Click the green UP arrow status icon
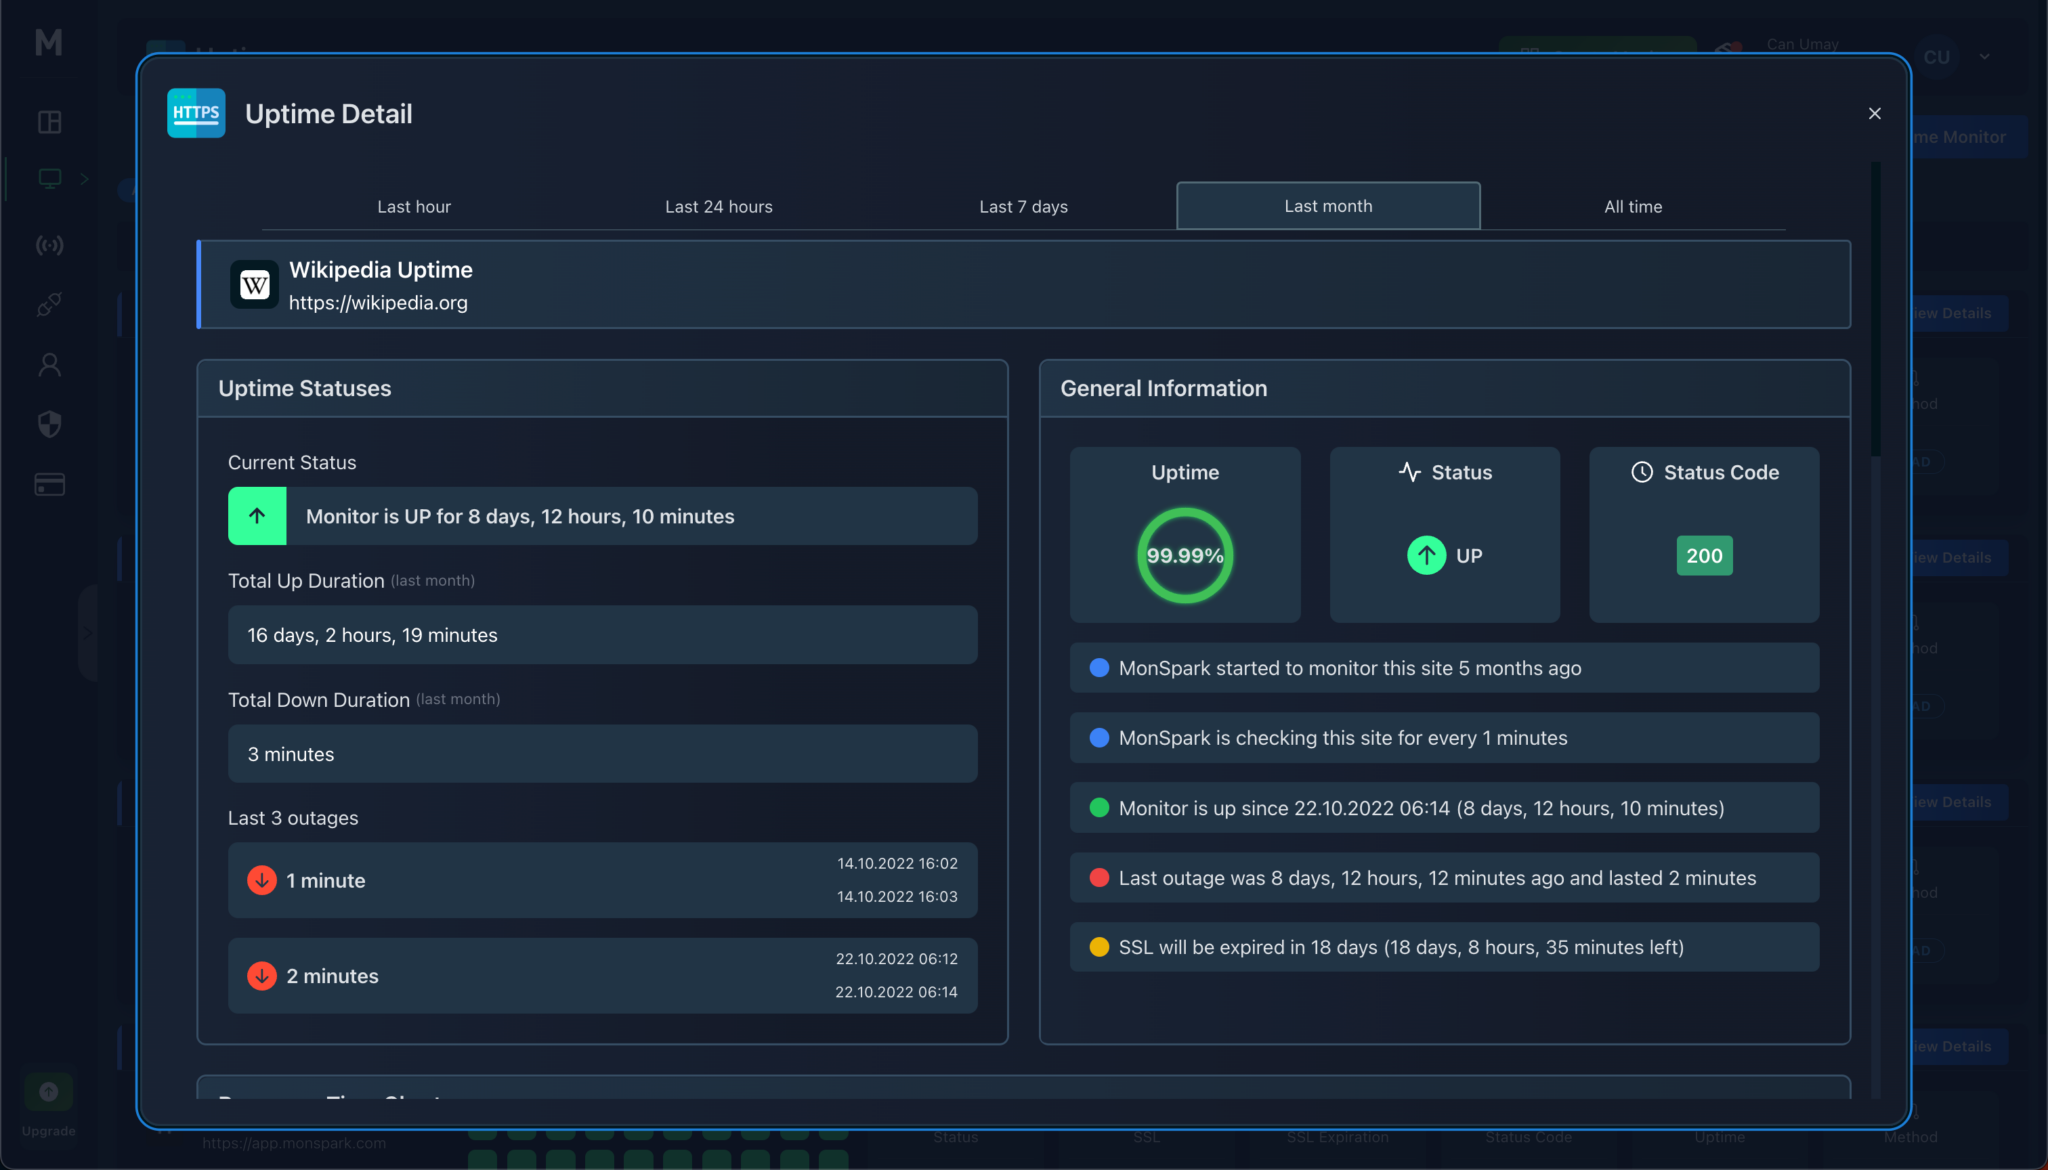Viewport: 2048px width, 1170px height. (1426, 555)
